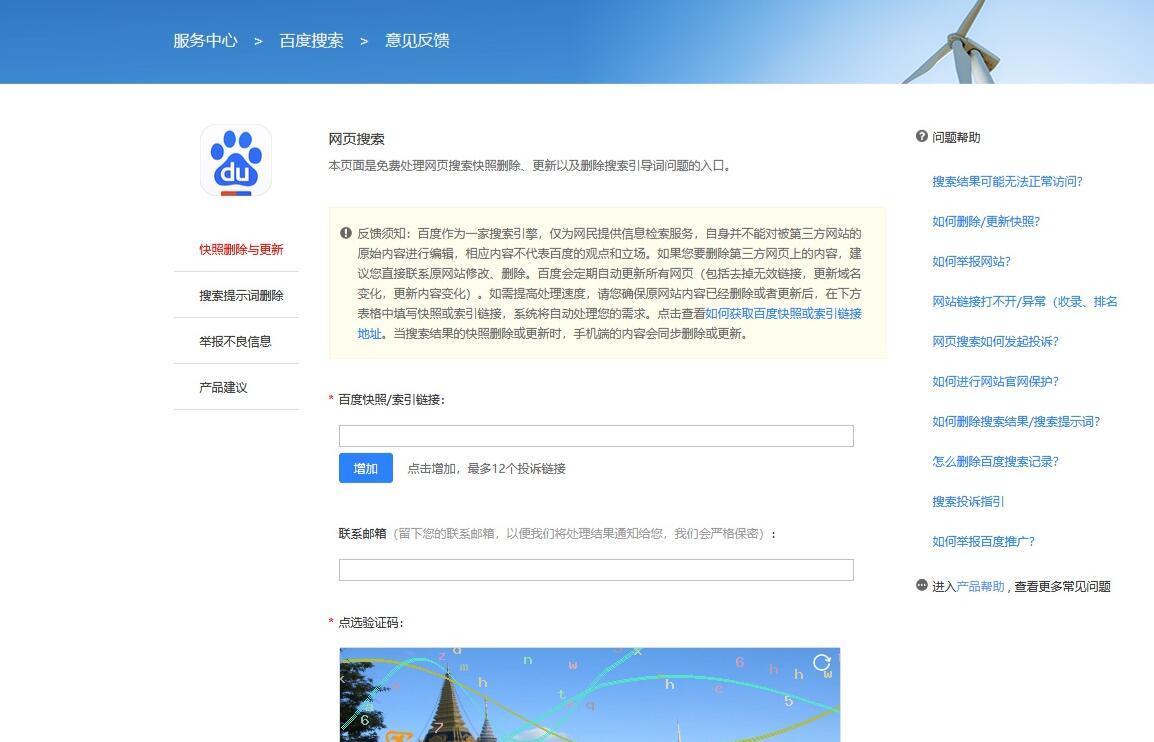Image resolution: width=1154 pixels, height=742 pixels.
Task: Follow the 产品帮助 link for more questions
Action: pos(980,586)
